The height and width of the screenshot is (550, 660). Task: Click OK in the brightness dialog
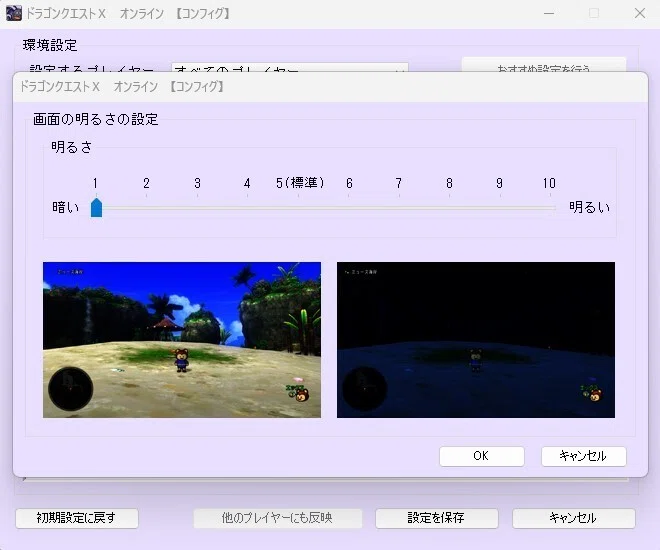click(482, 456)
